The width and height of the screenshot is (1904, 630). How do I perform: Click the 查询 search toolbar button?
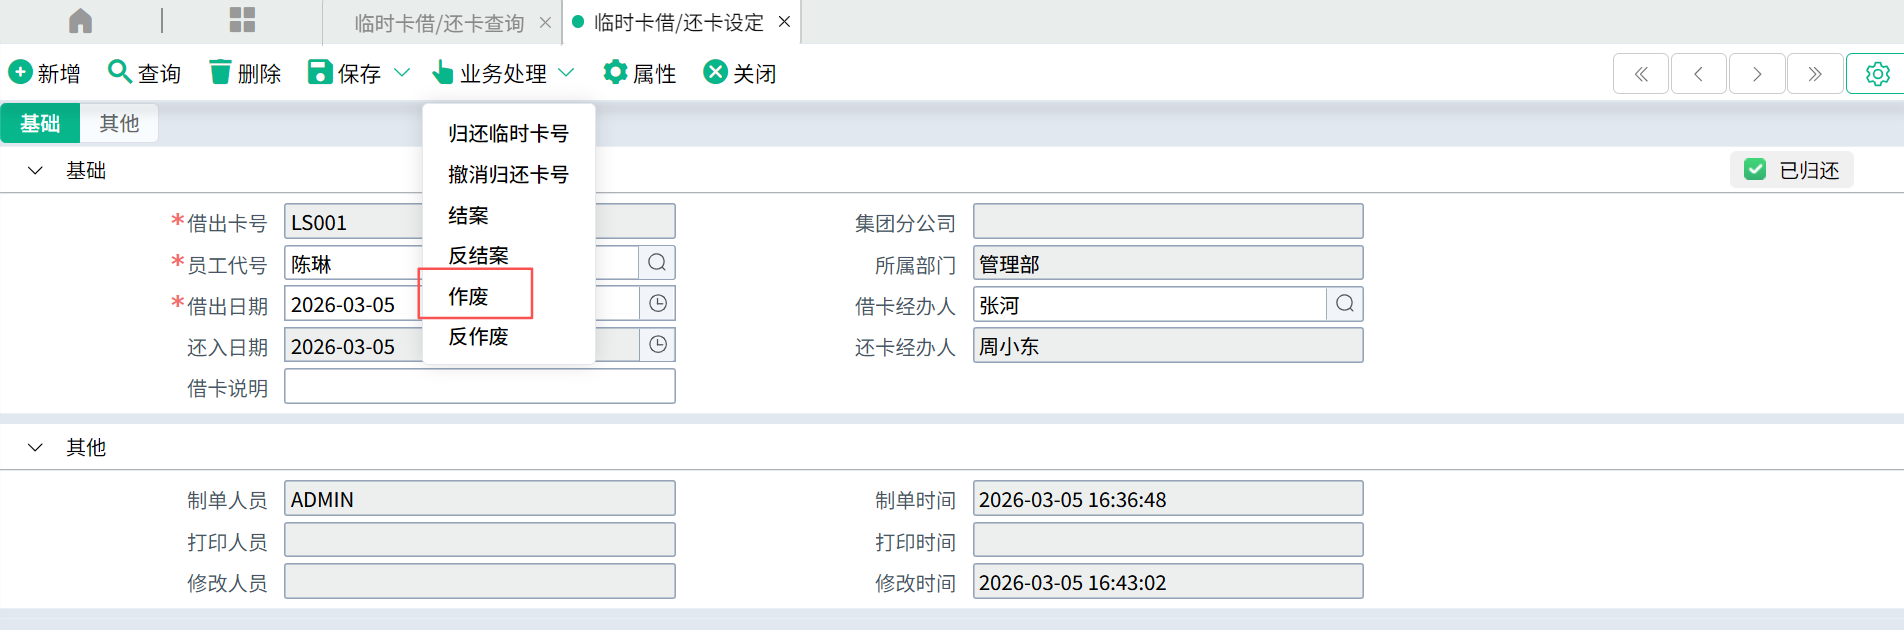[144, 73]
